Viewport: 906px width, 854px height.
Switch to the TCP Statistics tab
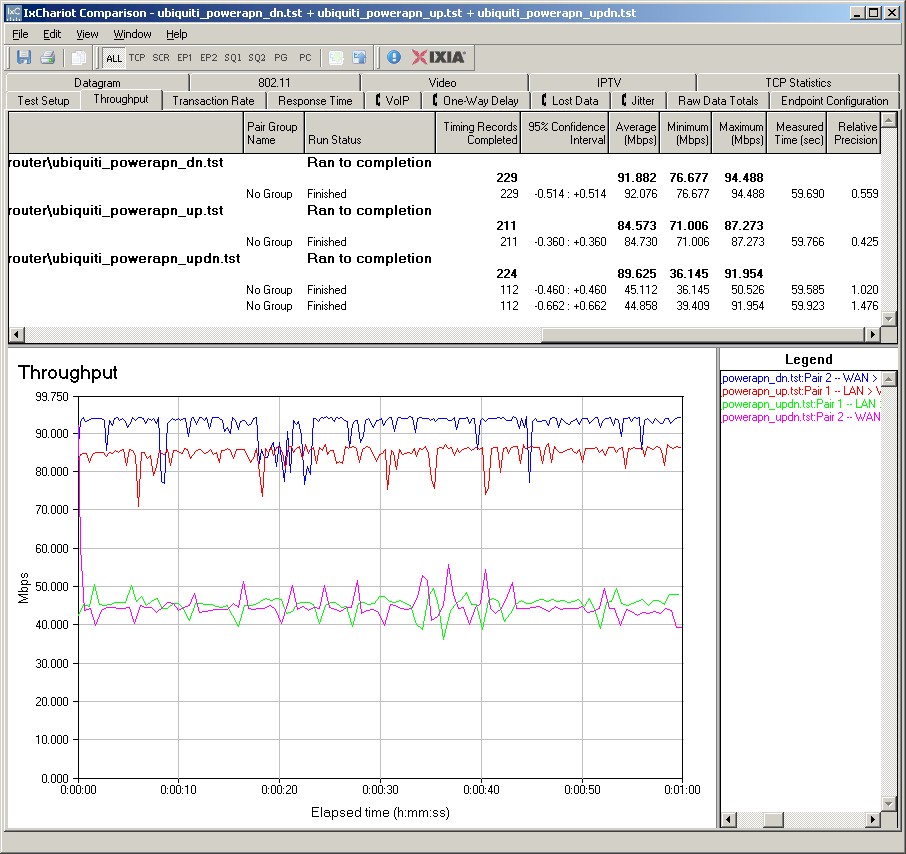point(798,83)
